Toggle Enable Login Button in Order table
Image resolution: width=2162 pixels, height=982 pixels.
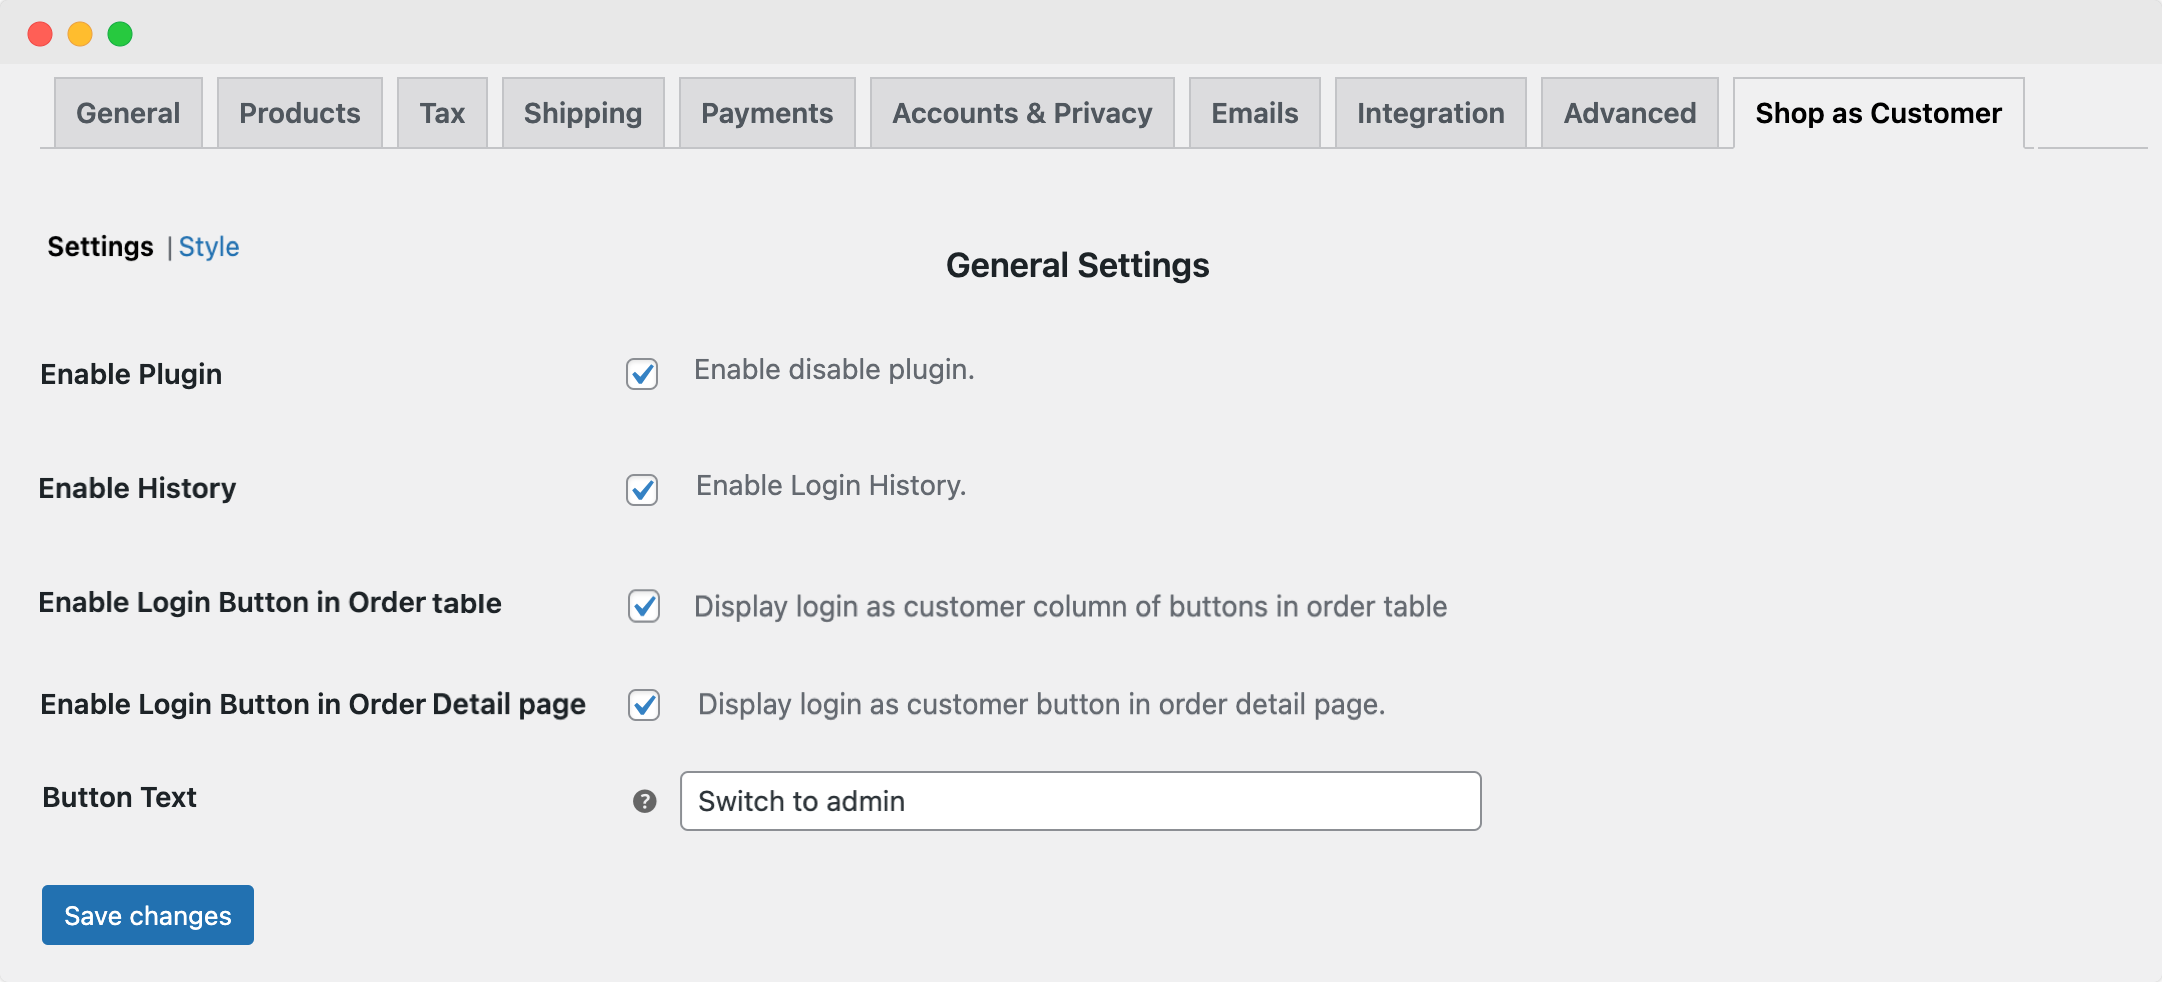click(x=644, y=606)
